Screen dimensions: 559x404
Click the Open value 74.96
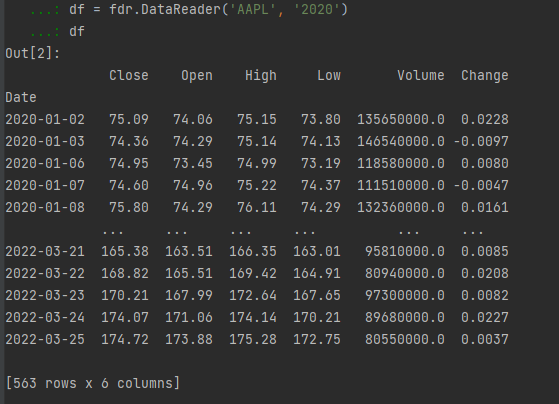pyautogui.click(x=193, y=185)
